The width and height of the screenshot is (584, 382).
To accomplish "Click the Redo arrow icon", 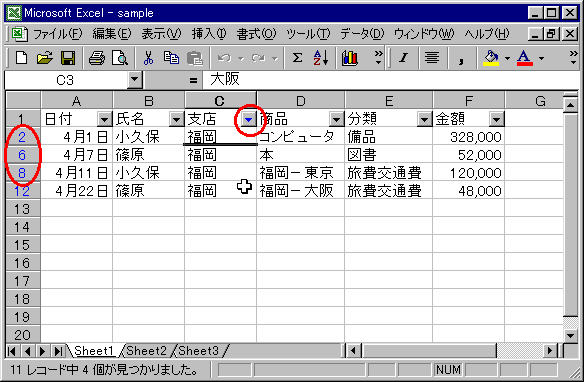I will pyautogui.click(x=258, y=58).
